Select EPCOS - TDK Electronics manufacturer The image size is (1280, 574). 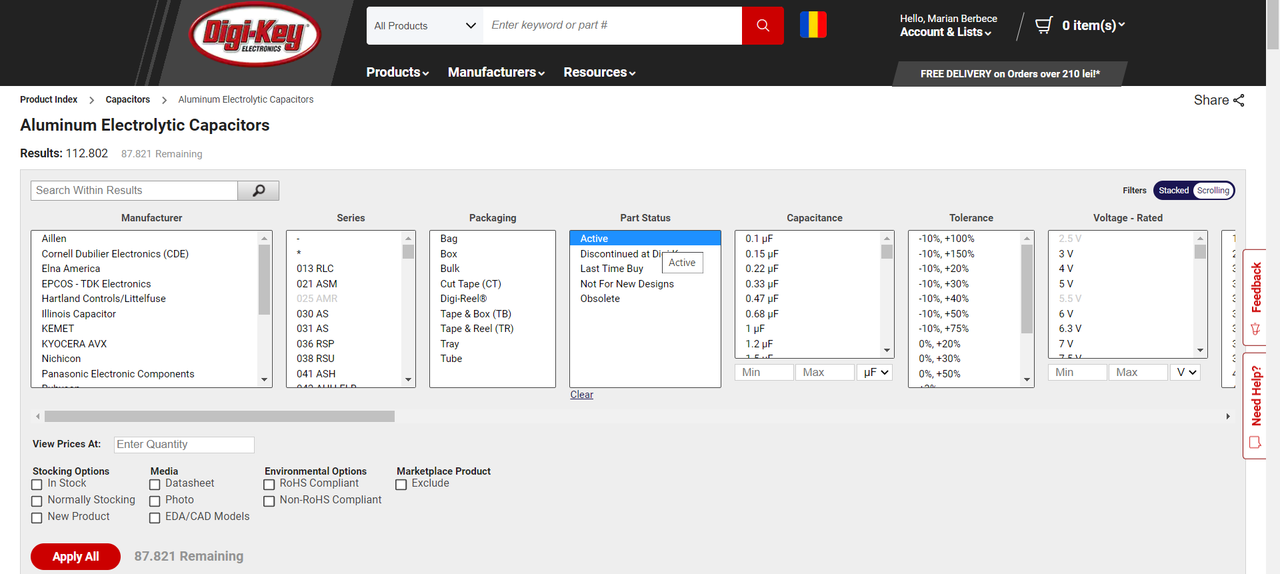click(x=145, y=283)
